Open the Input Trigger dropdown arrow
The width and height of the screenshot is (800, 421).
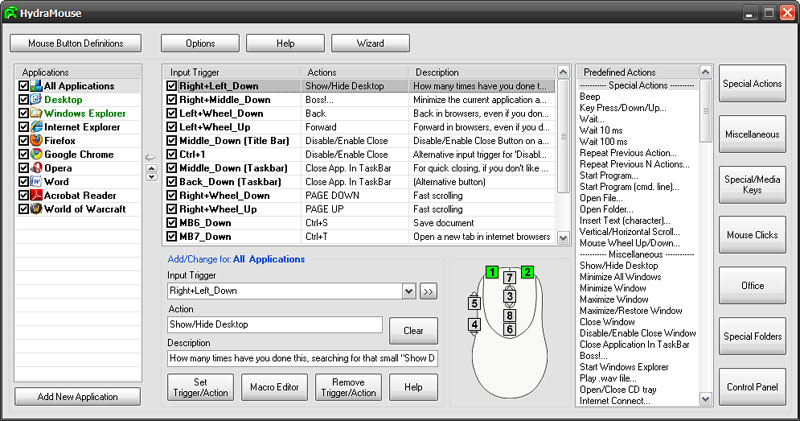[409, 291]
